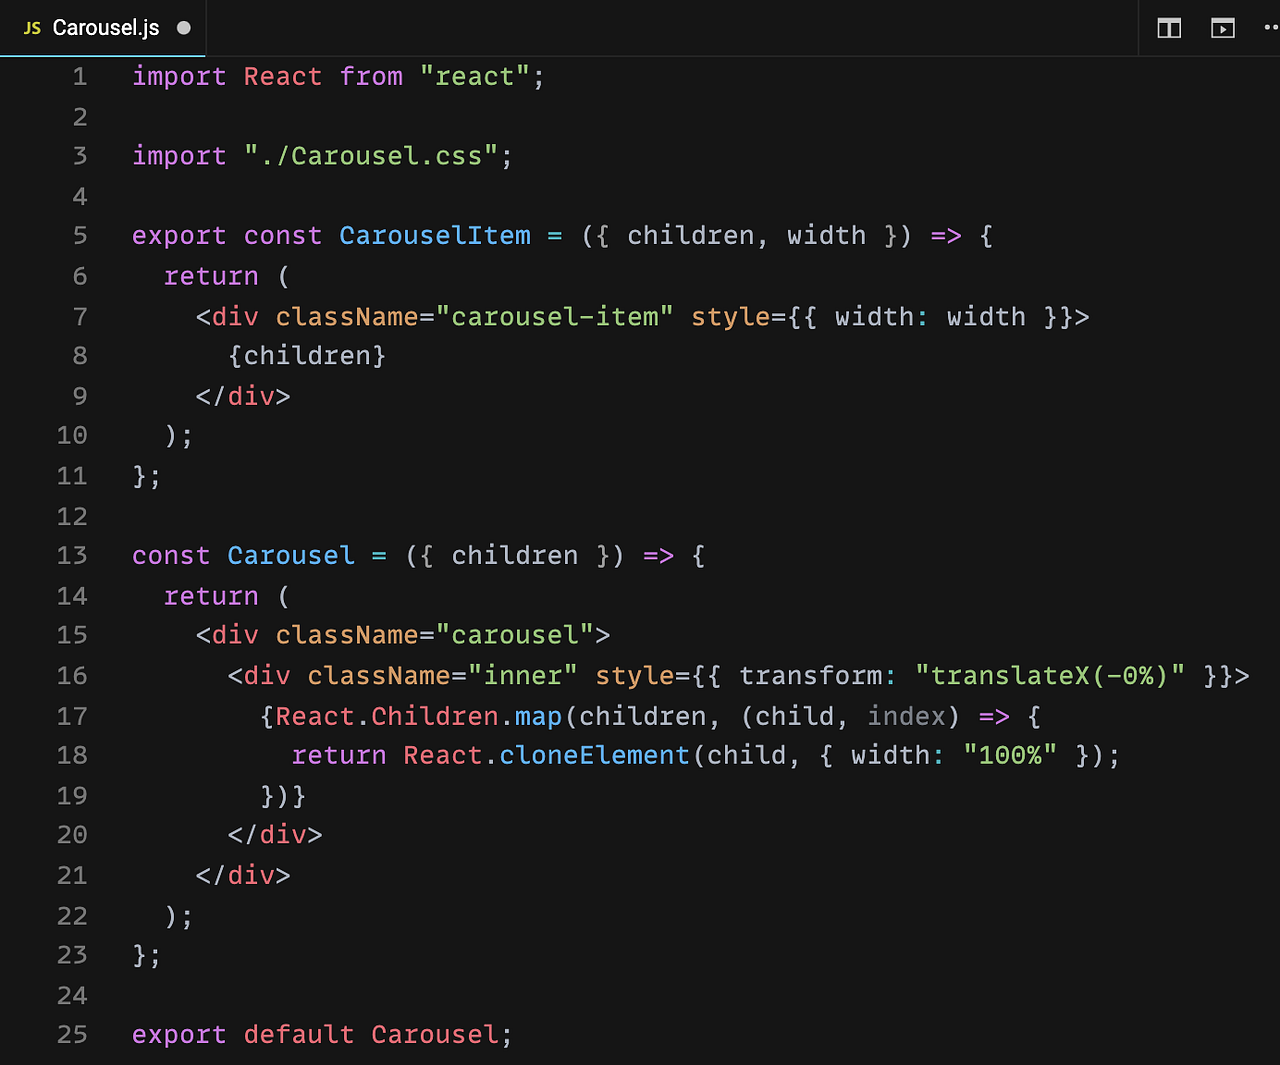Image resolution: width=1280 pixels, height=1065 pixels.
Task: Click the Run/Preview editor icon
Action: [x=1222, y=28]
